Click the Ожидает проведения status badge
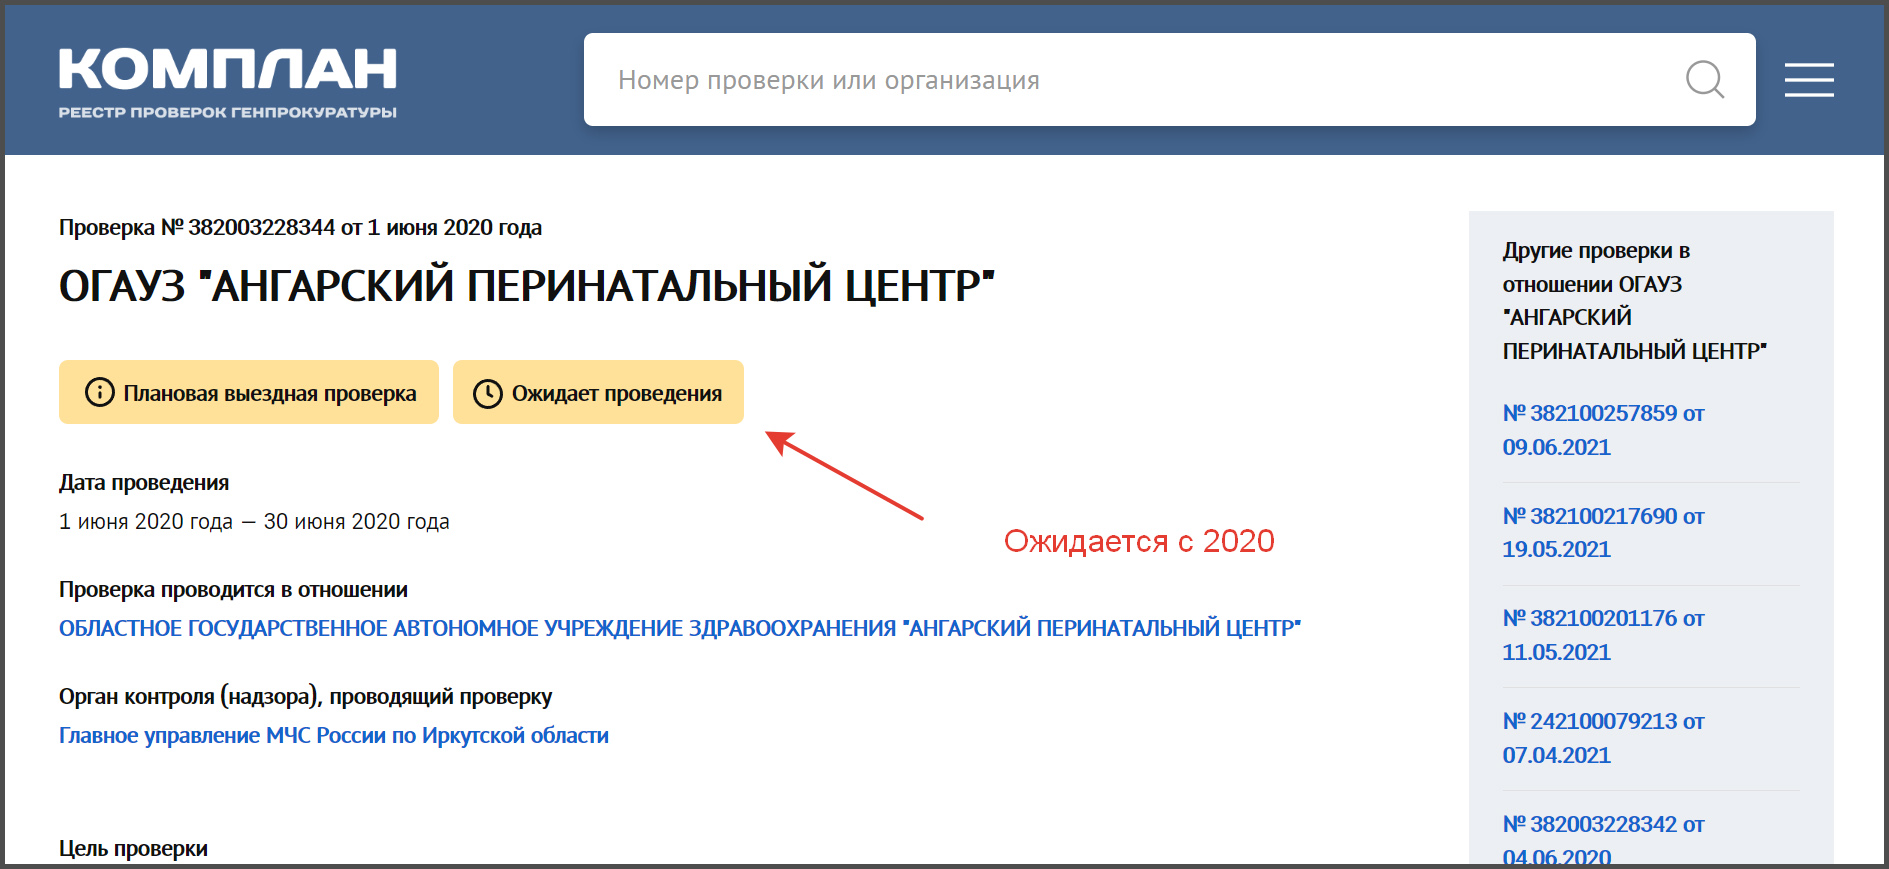 tap(598, 392)
